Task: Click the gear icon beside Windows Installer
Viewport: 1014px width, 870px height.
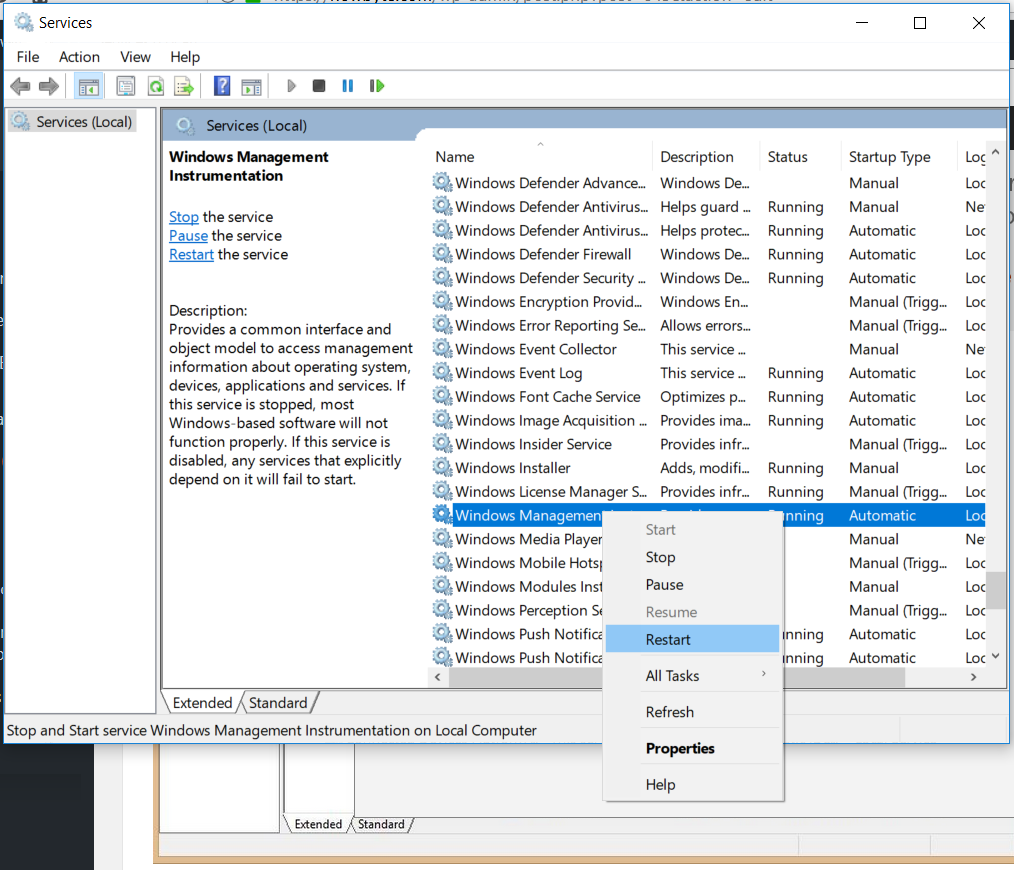Action: pyautogui.click(x=442, y=468)
